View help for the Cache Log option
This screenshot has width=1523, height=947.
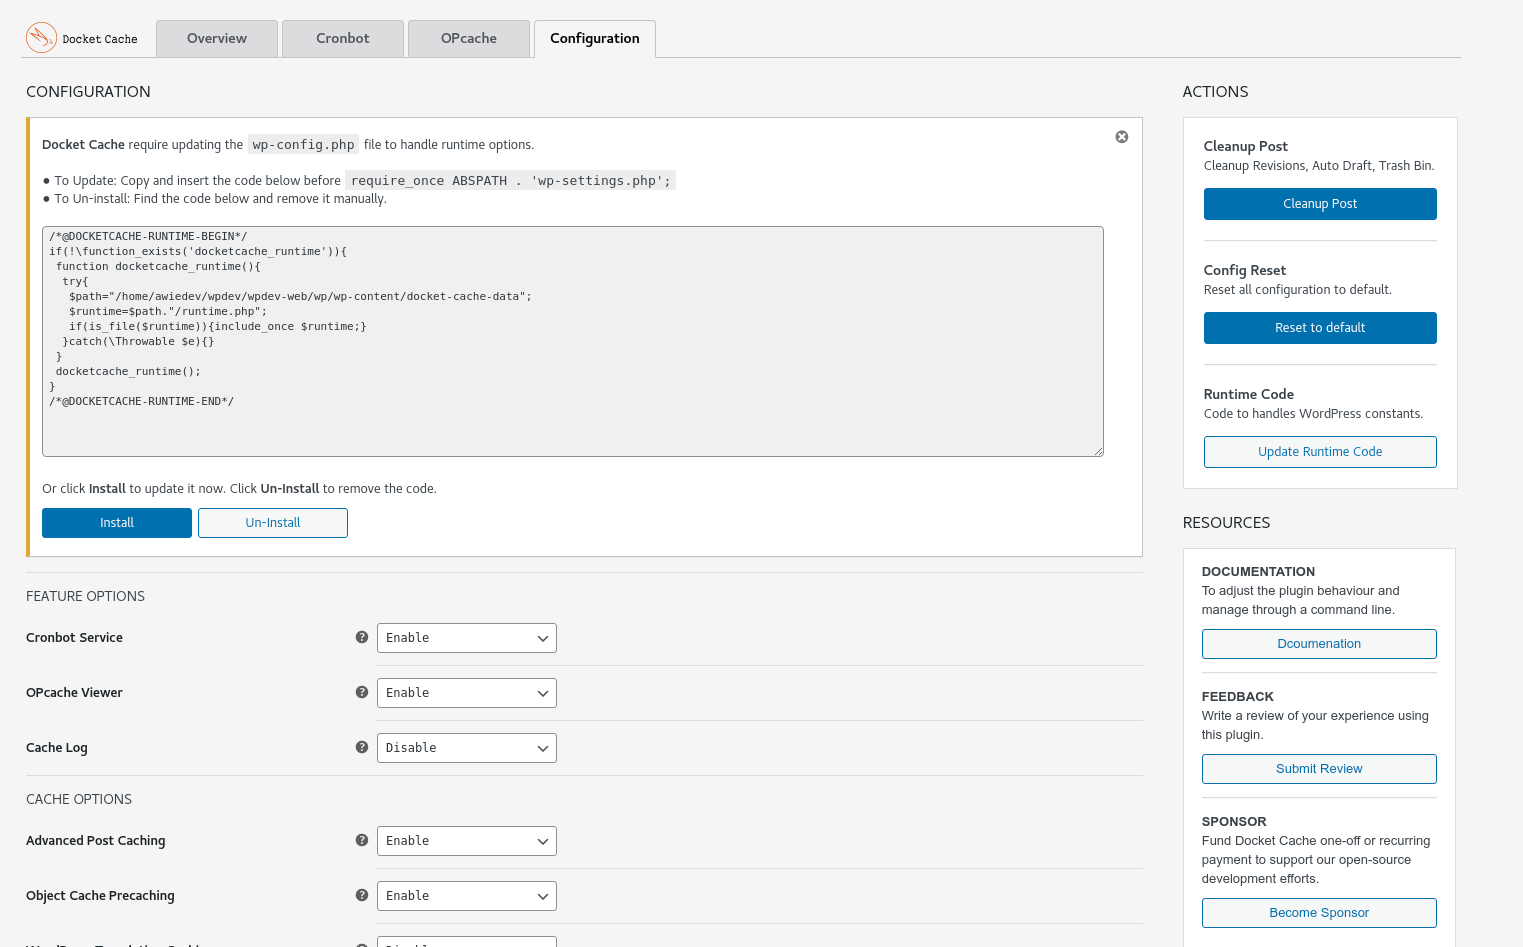[361, 747]
